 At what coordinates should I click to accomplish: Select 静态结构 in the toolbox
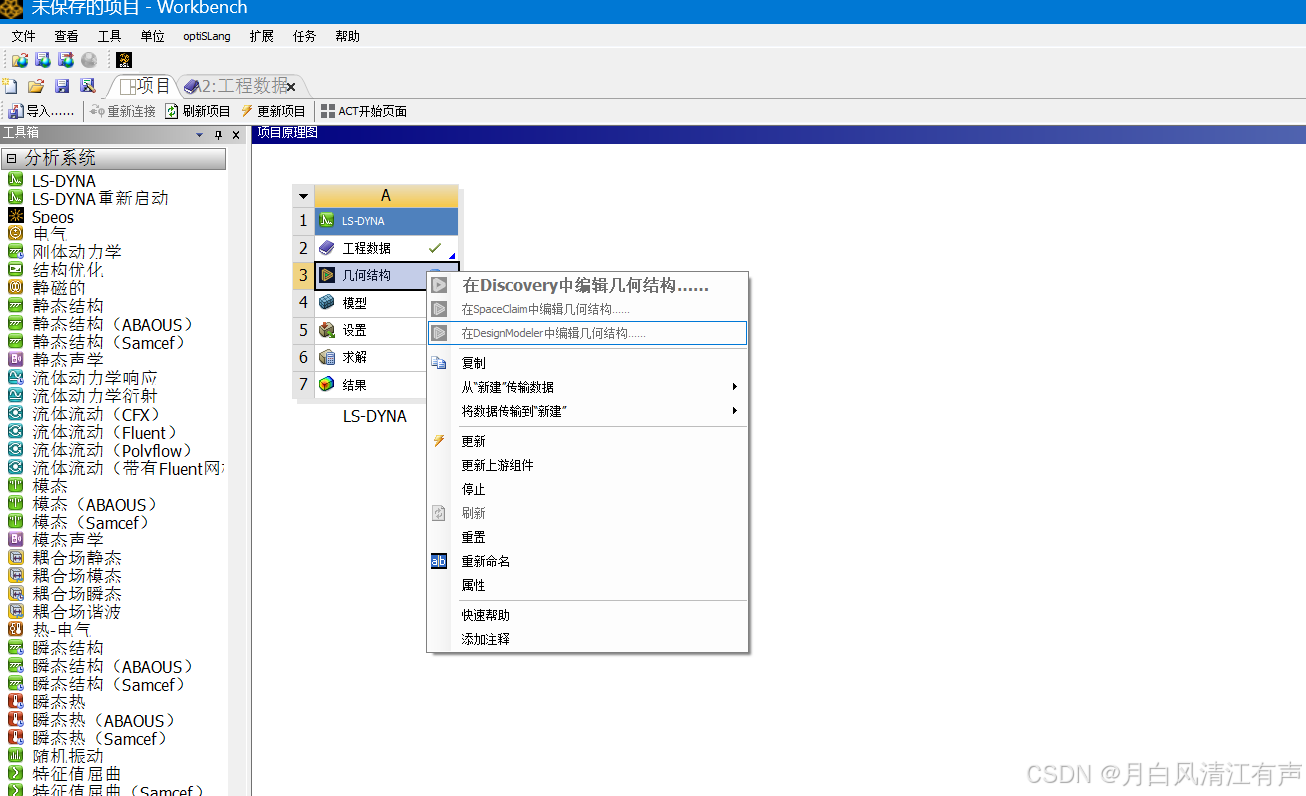[68, 306]
